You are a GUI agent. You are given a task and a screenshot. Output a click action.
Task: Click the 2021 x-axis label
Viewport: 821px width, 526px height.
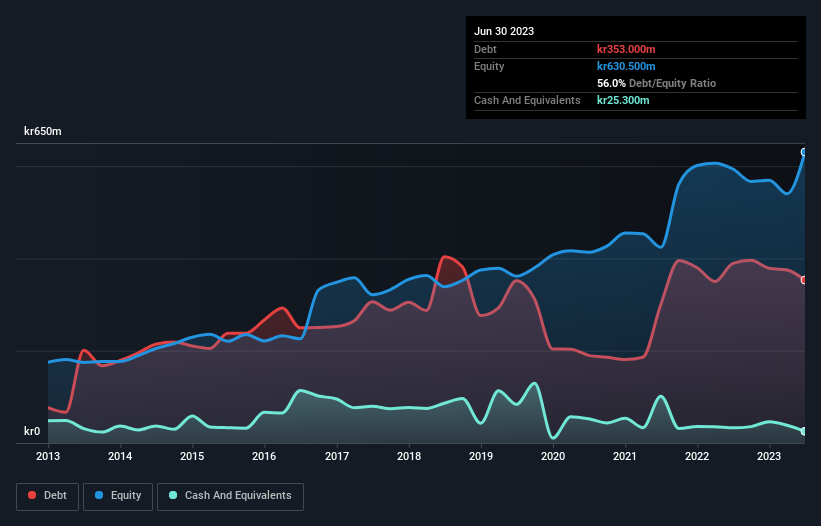(625, 456)
